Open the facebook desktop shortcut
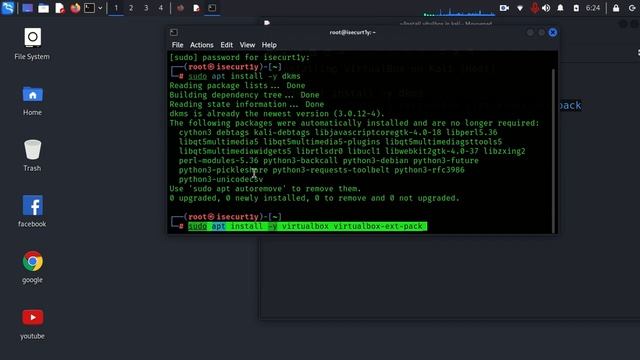Image resolution: width=640 pixels, height=360 pixels. [x=32, y=211]
